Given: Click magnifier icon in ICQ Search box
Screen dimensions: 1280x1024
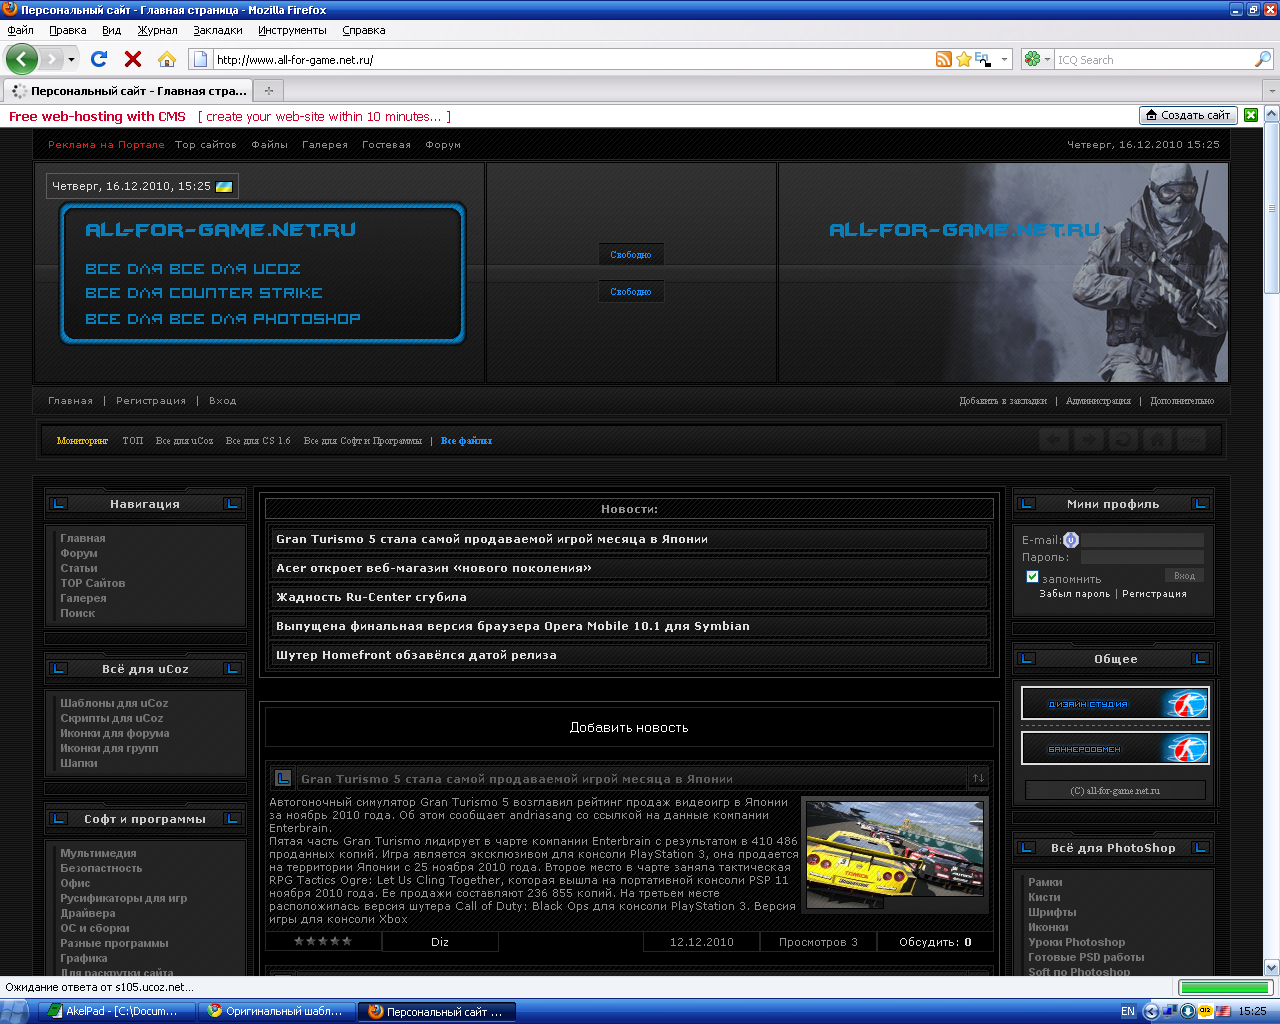Looking at the screenshot, I should tap(1263, 59).
